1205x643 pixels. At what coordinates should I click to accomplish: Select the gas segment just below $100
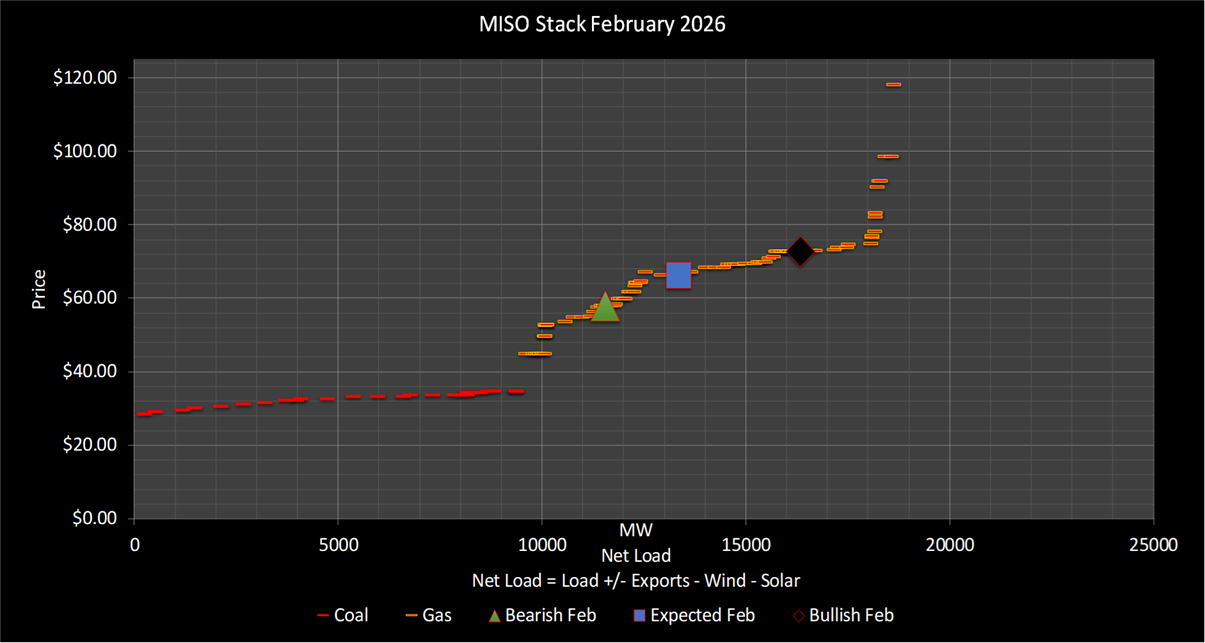888,156
